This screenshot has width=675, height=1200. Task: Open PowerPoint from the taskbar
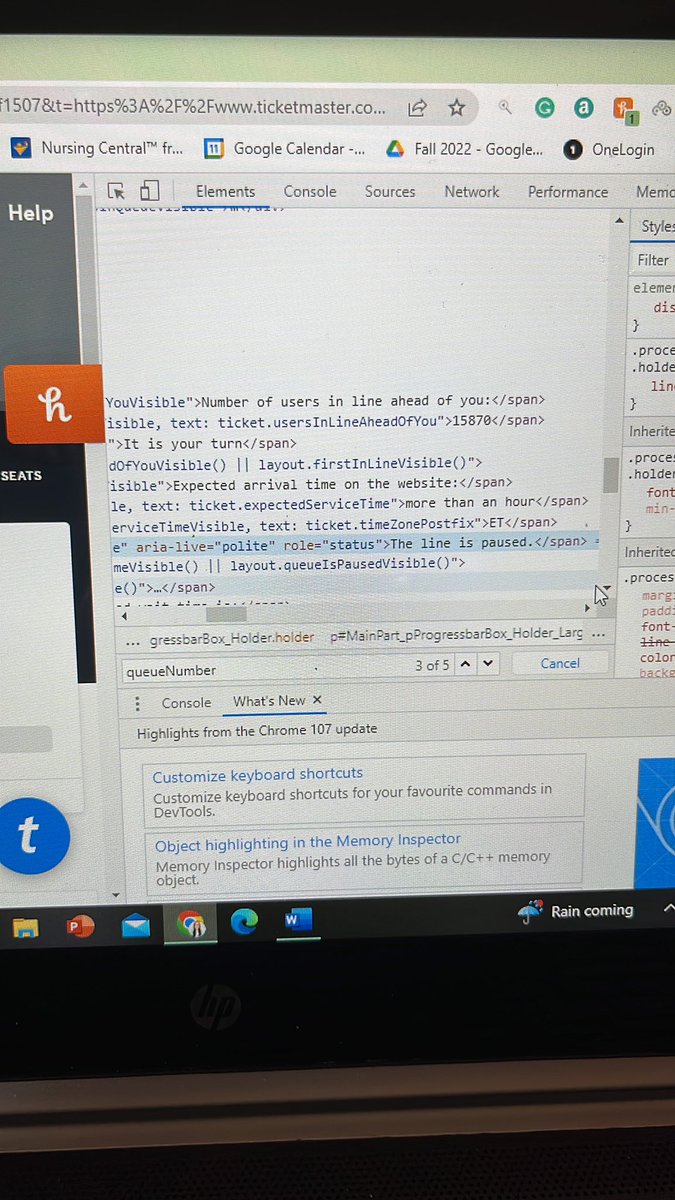[79, 925]
